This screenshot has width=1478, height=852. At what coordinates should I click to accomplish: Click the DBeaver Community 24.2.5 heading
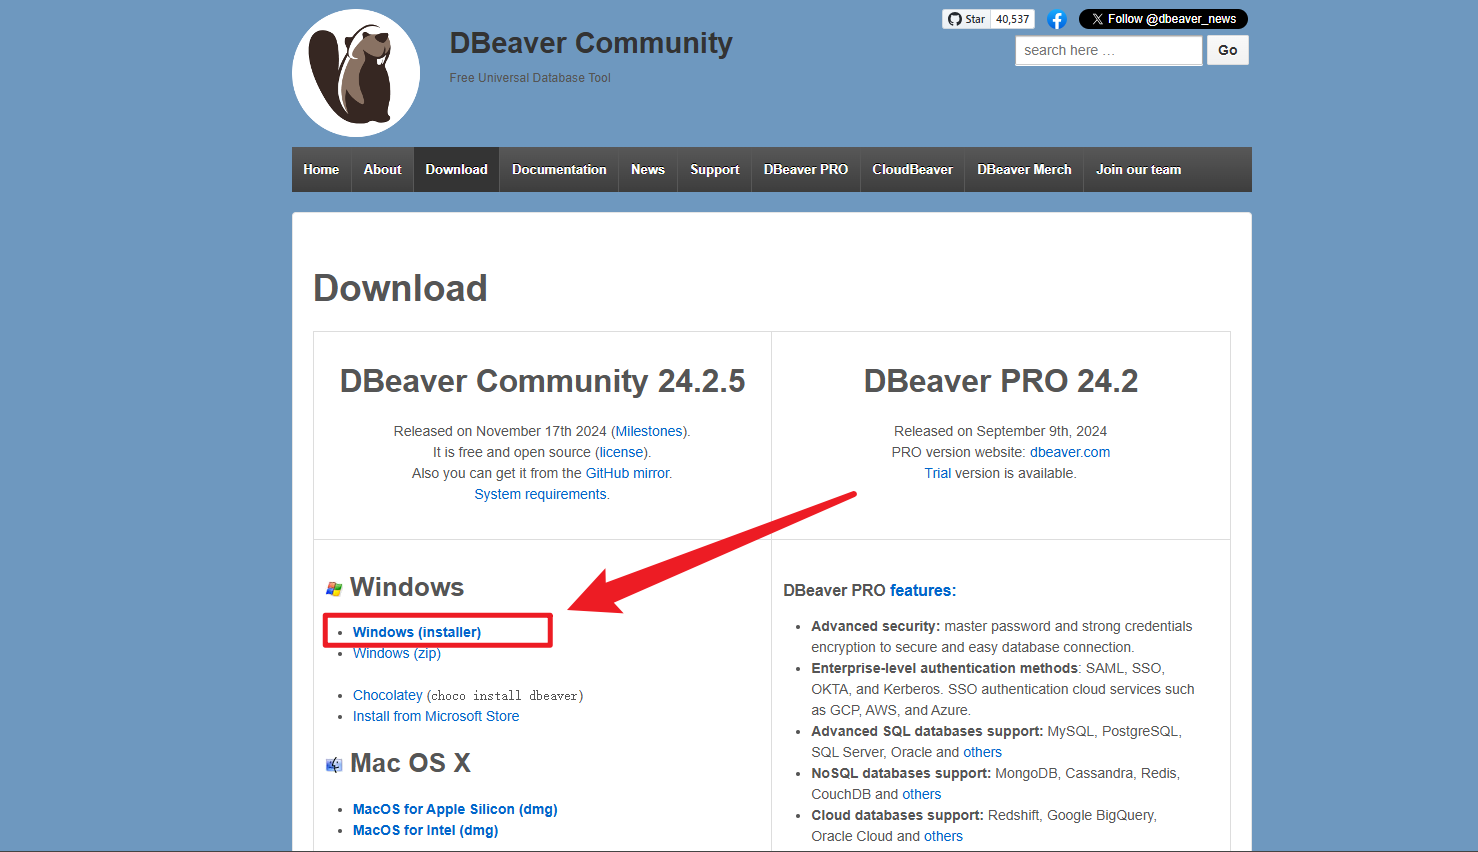[542, 381]
